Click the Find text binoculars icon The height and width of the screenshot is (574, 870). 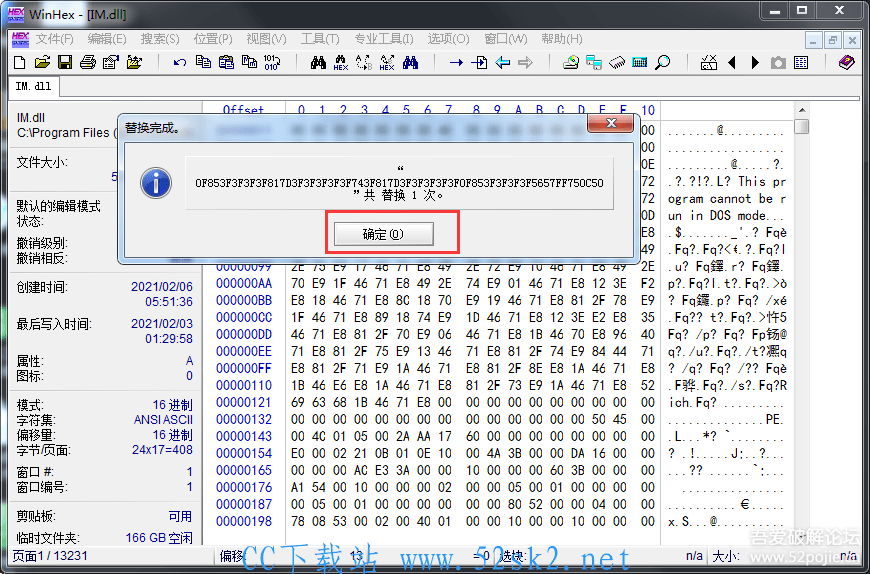click(x=318, y=63)
